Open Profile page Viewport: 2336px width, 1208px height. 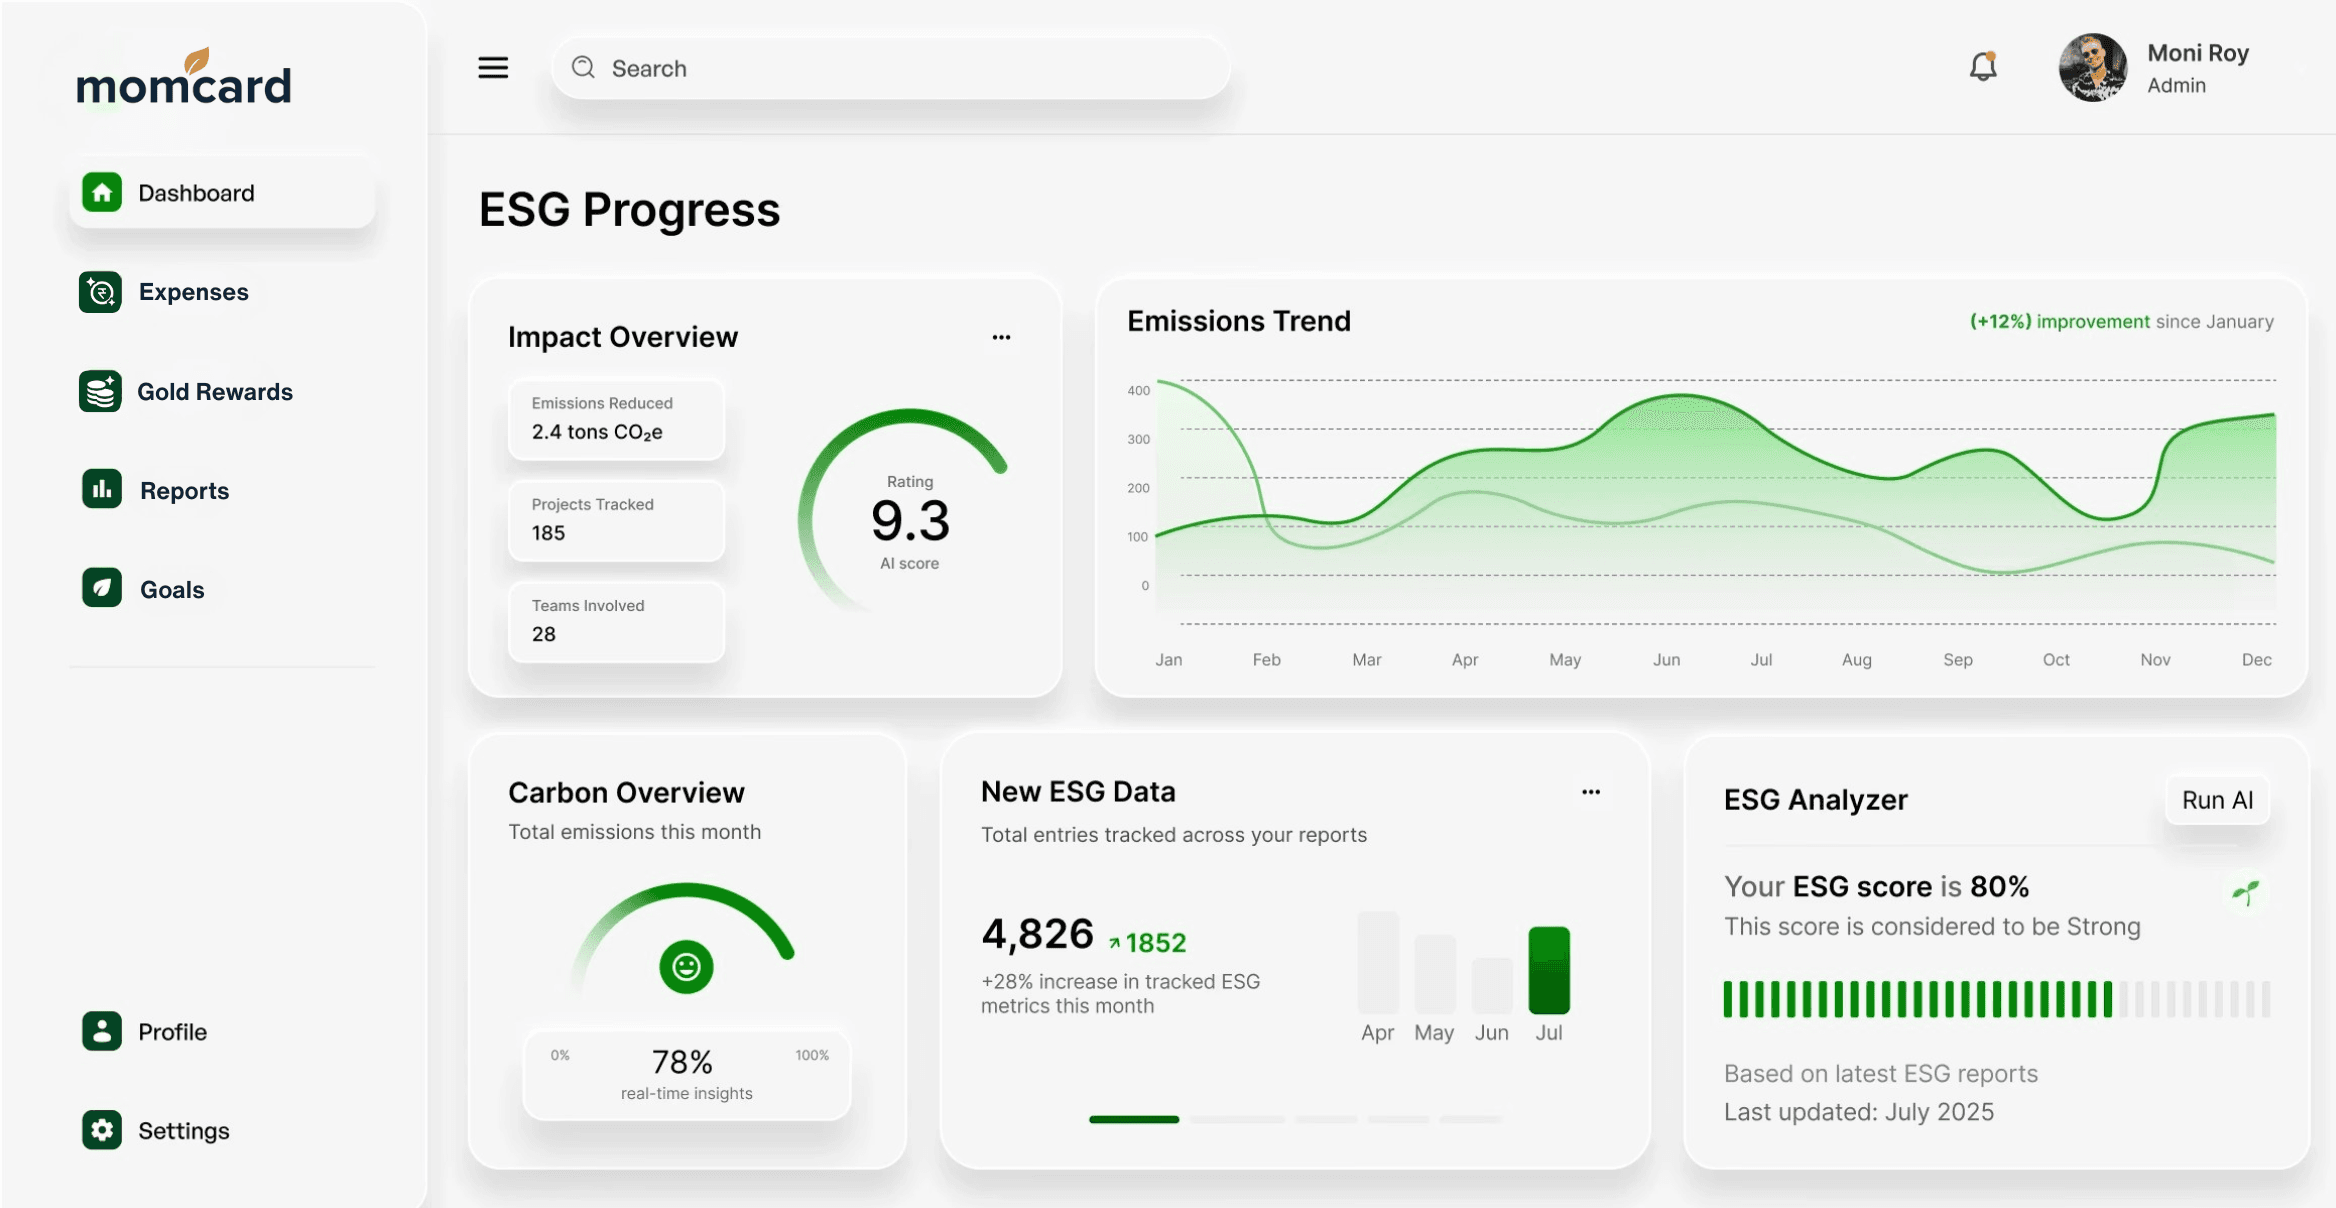click(144, 1031)
